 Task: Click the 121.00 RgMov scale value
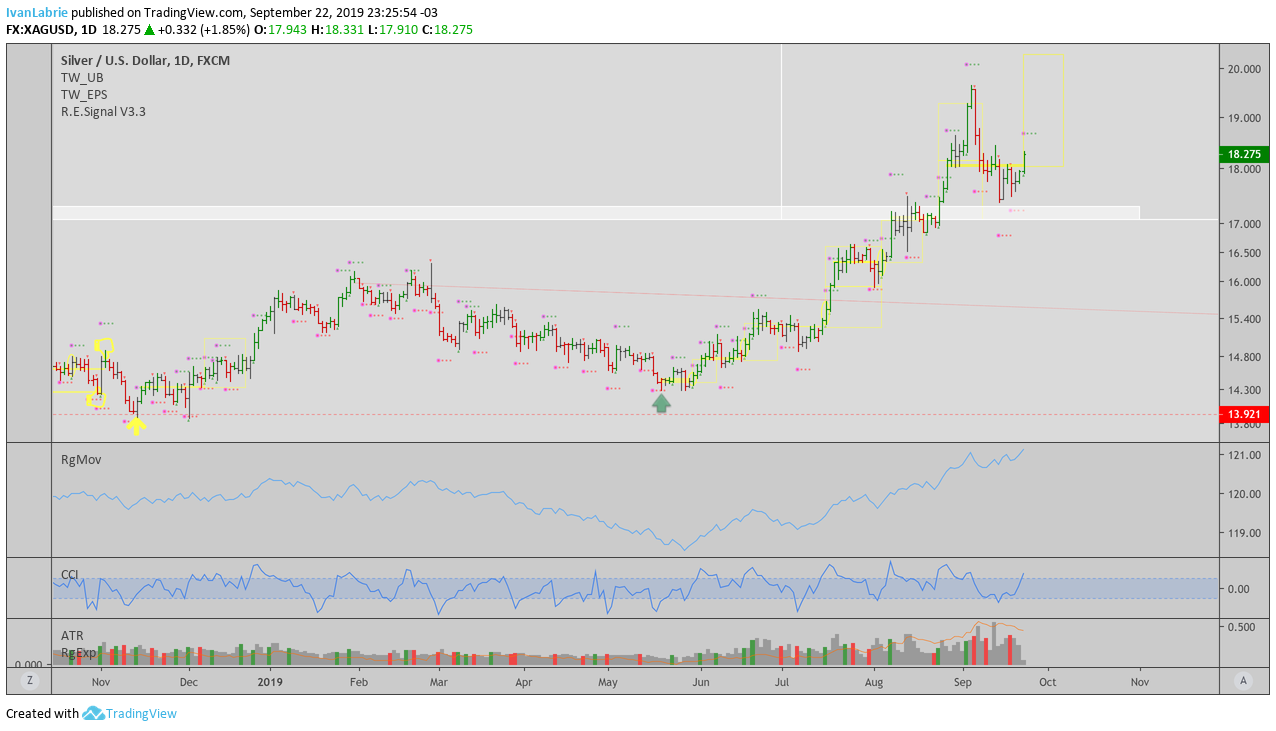pyautogui.click(x=1244, y=455)
